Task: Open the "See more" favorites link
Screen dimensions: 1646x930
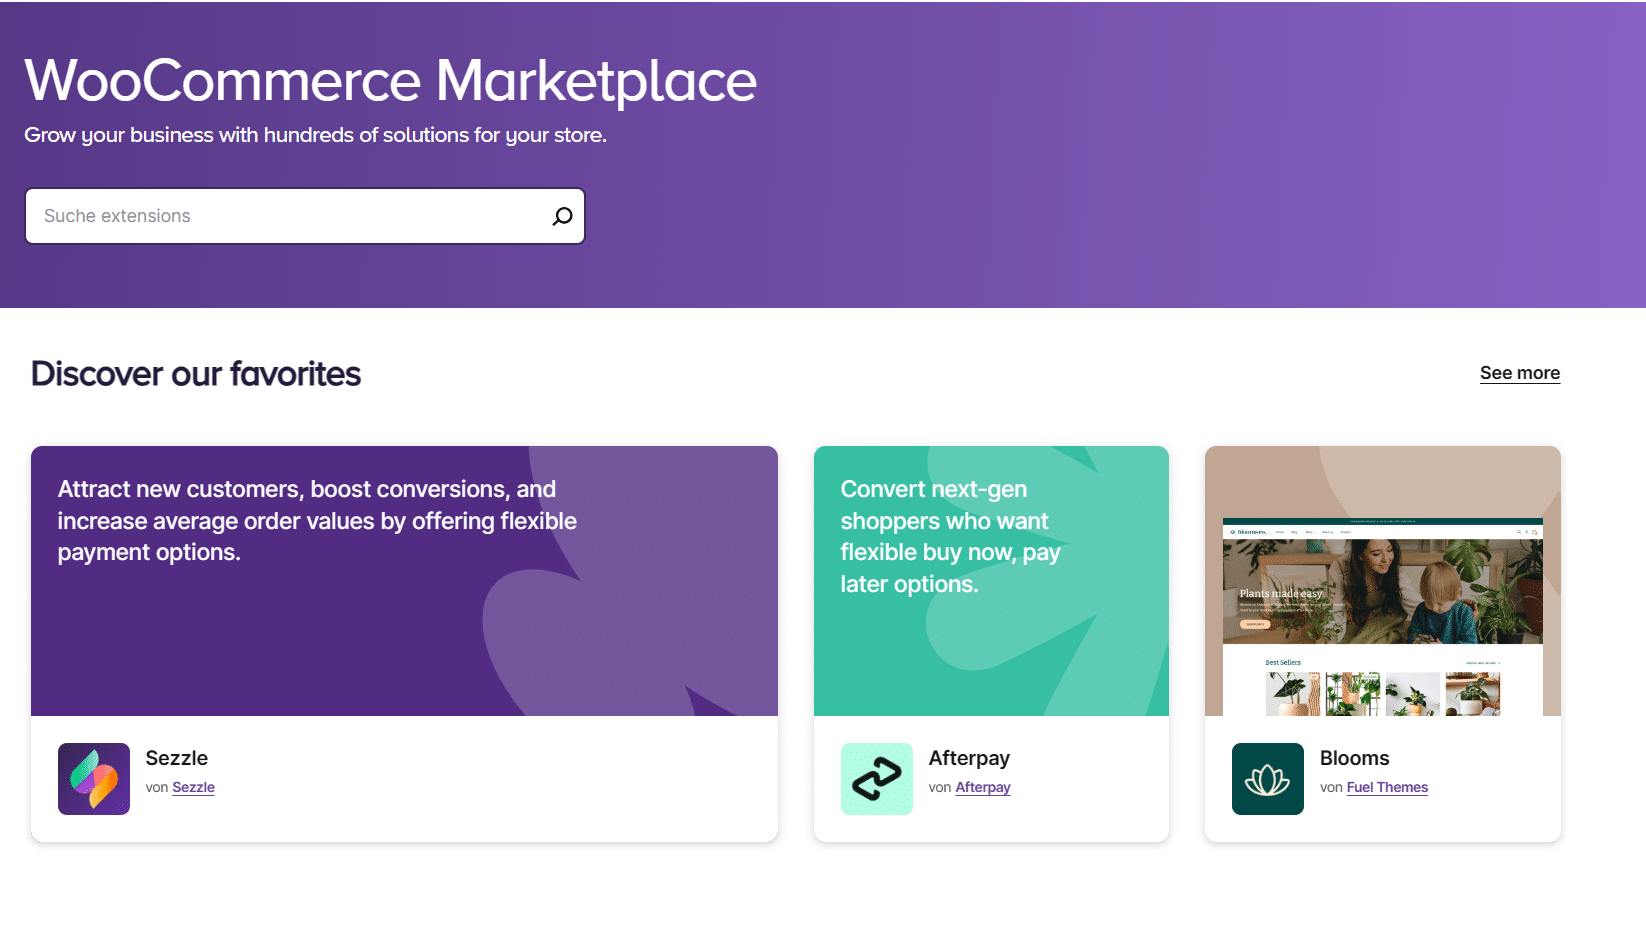Action: (x=1519, y=373)
